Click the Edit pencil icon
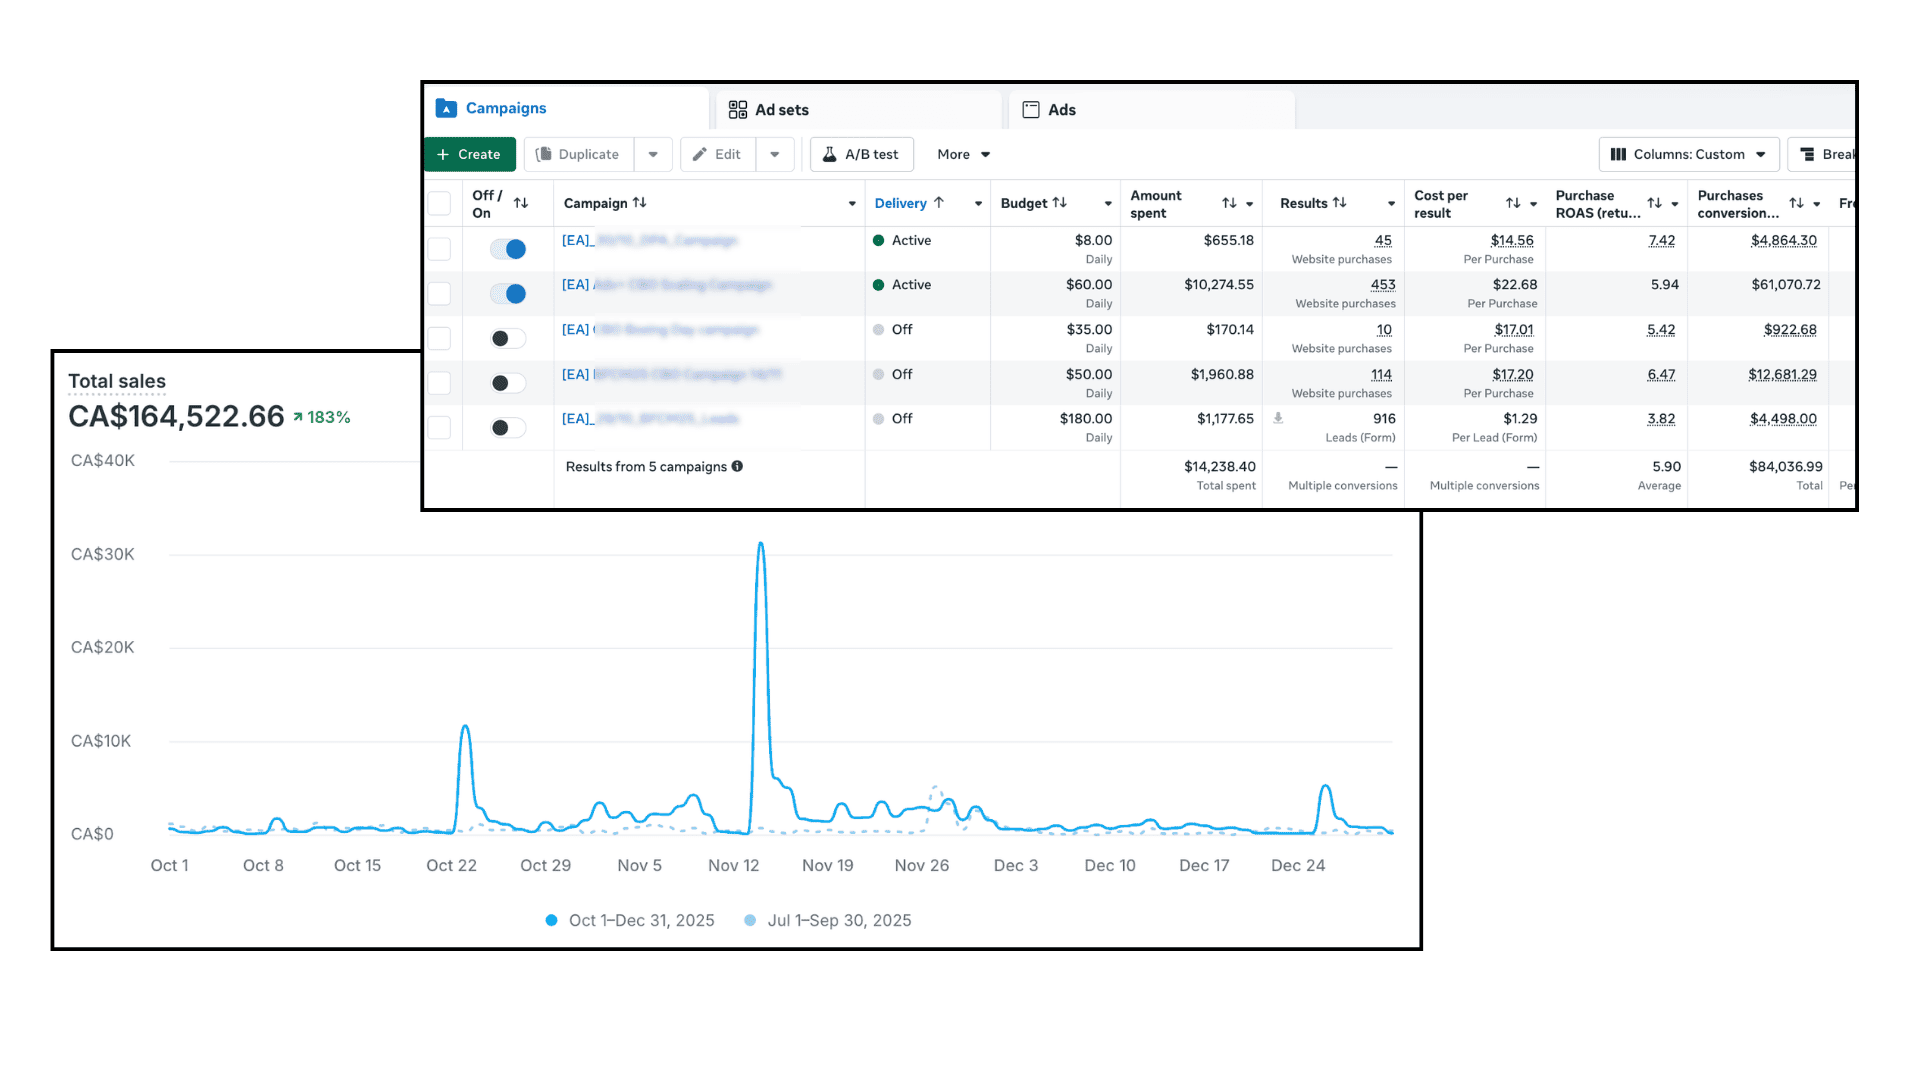Screen dimensions: 1920x1080 click(x=700, y=154)
